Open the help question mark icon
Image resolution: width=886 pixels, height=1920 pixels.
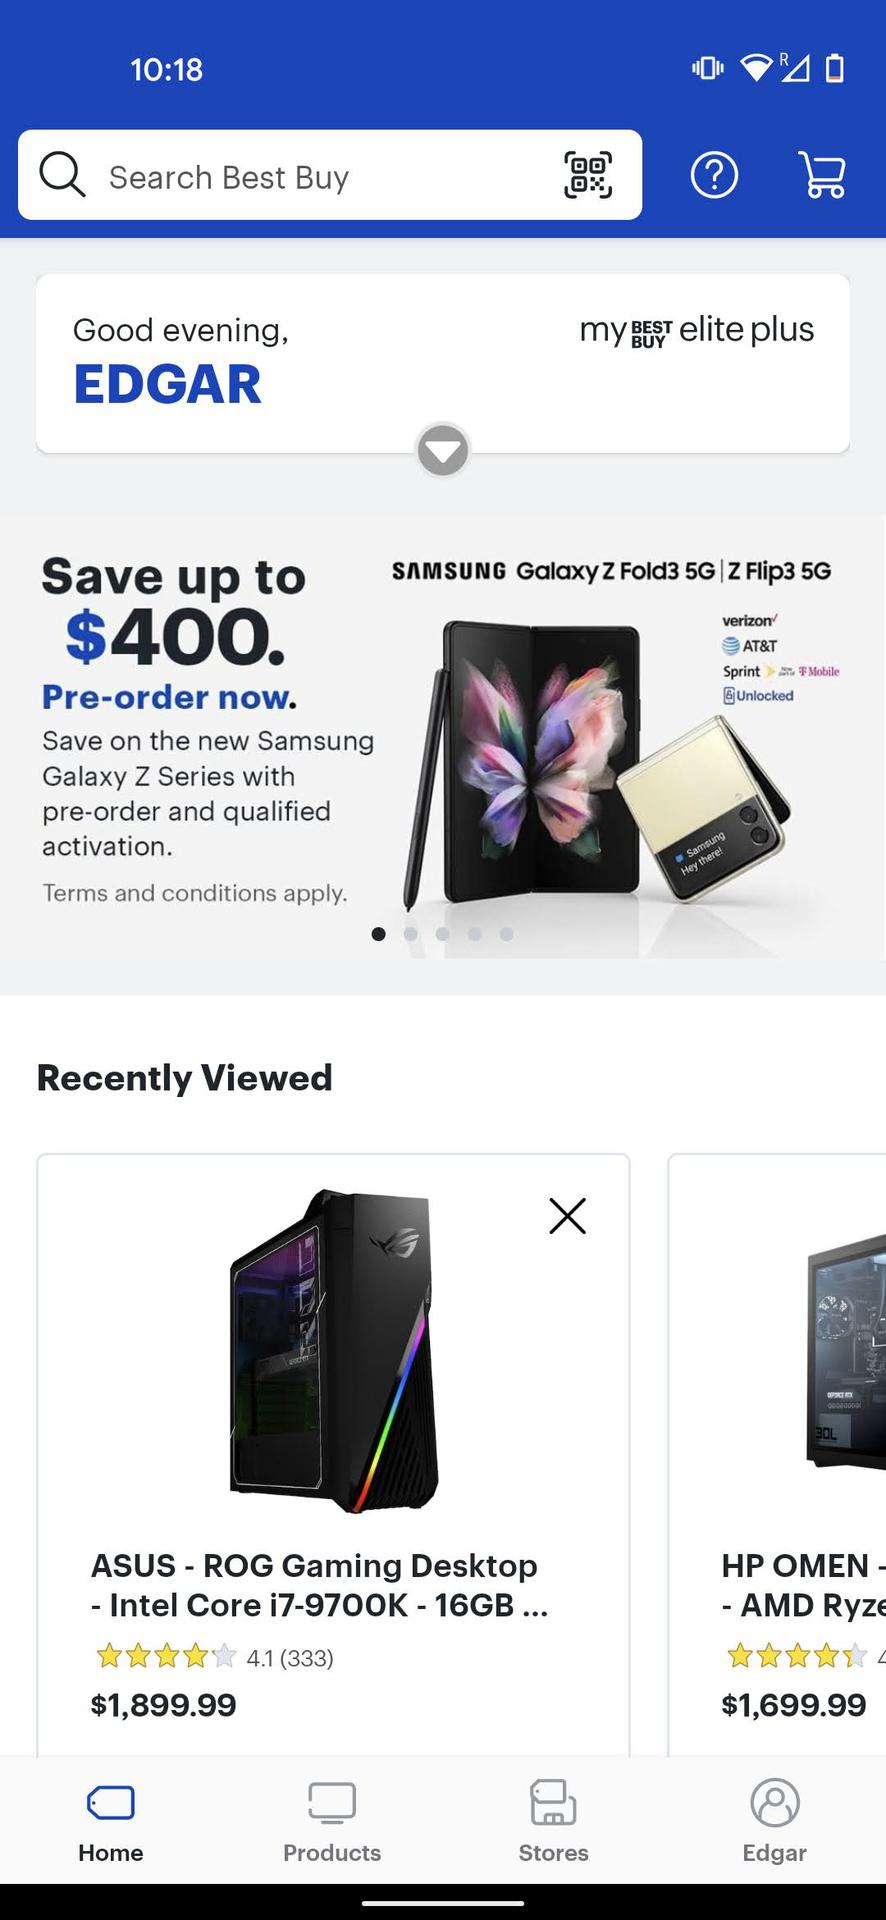click(714, 176)
